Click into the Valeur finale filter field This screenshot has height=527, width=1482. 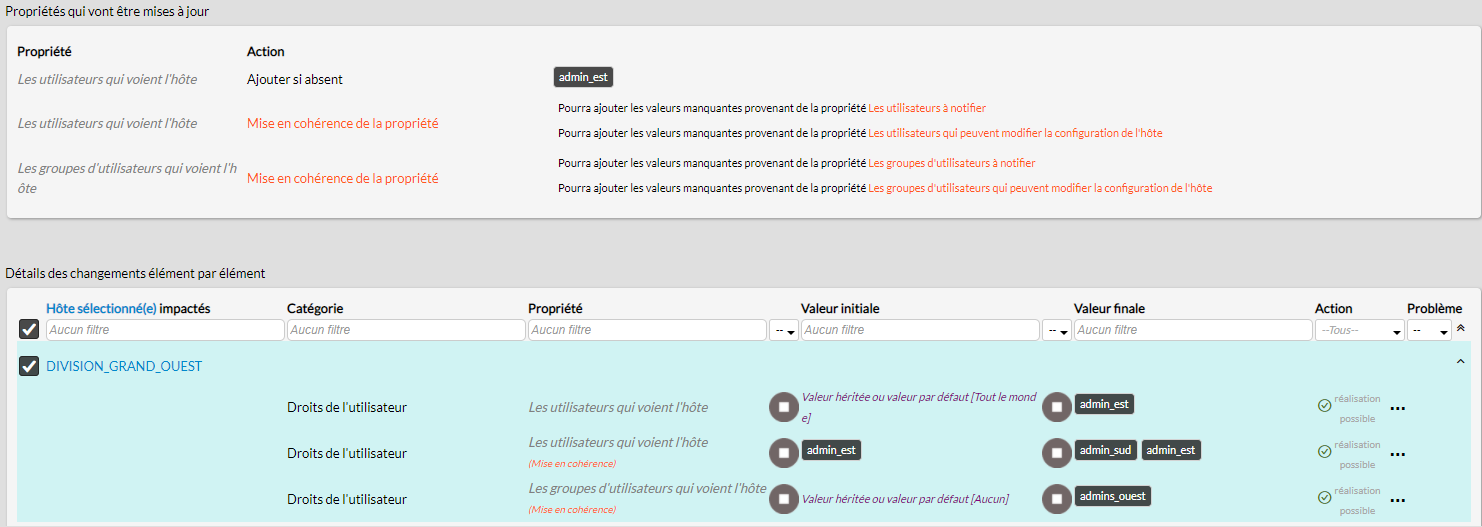click(x=1192, y=330)
